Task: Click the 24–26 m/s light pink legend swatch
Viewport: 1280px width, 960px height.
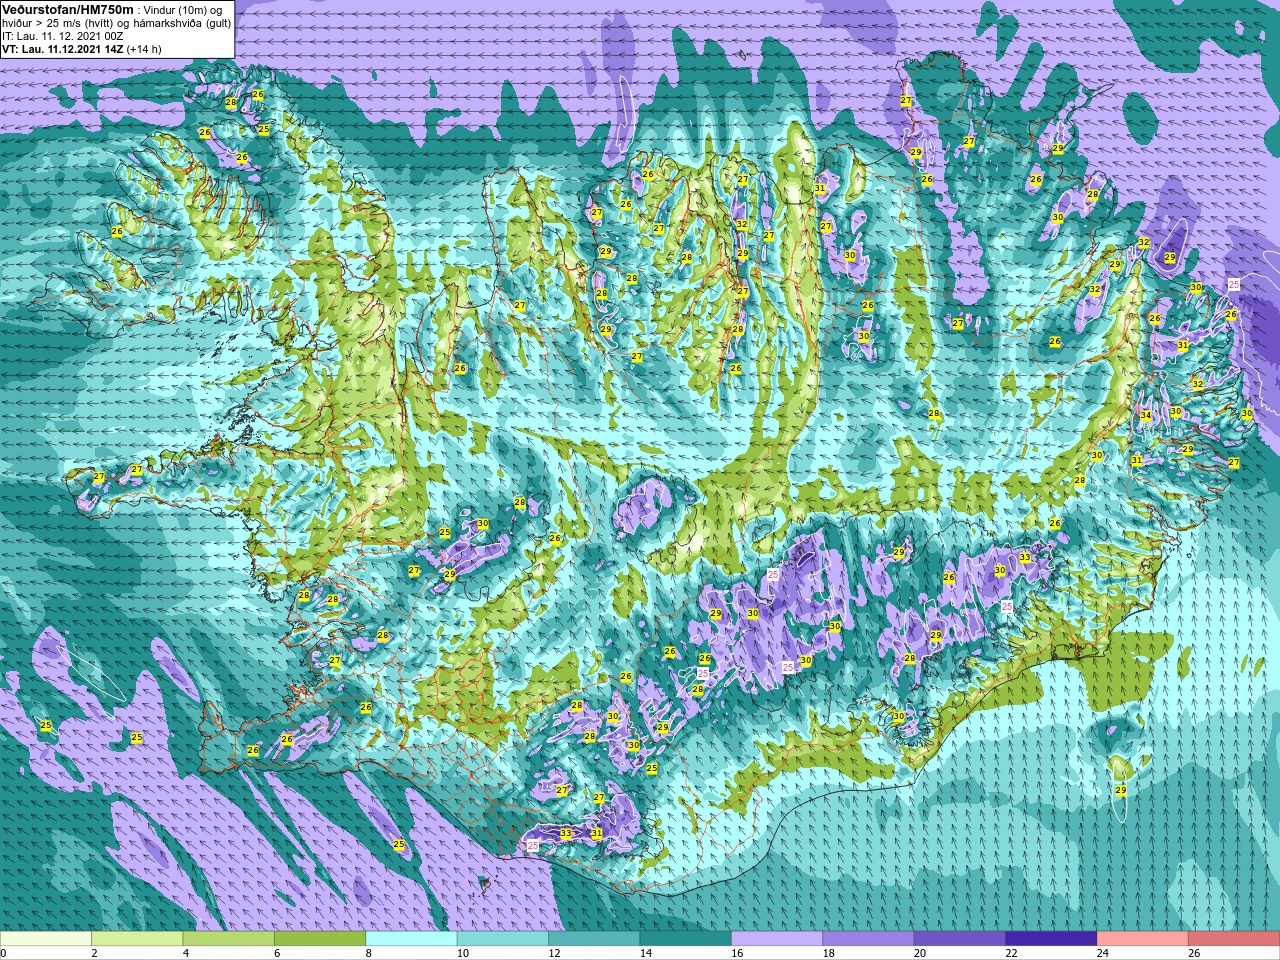Action: (1143, 939)
